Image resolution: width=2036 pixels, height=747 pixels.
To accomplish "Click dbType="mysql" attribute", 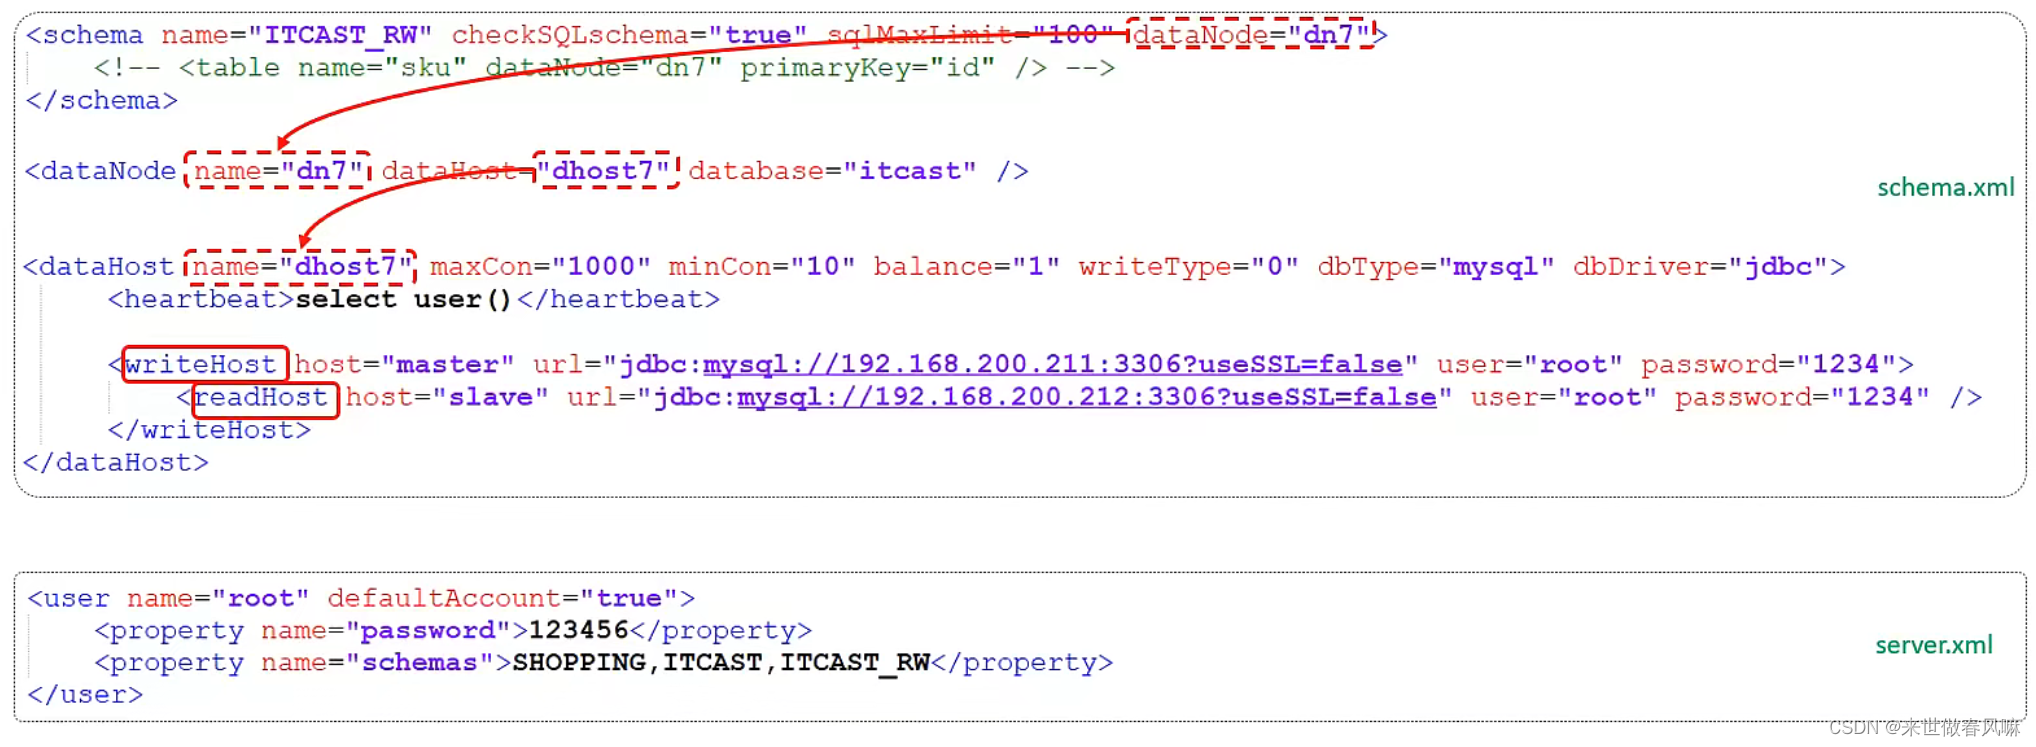I will pos(1436,267).
